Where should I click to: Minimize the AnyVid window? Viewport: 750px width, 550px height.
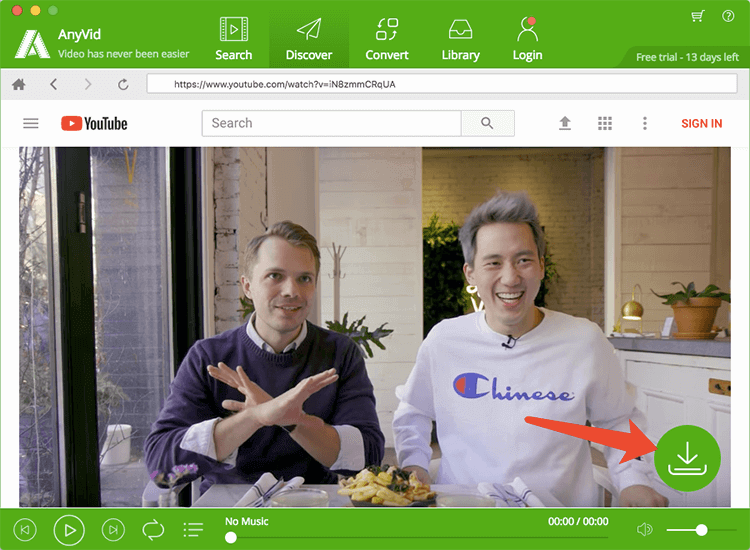coord(35,10)
